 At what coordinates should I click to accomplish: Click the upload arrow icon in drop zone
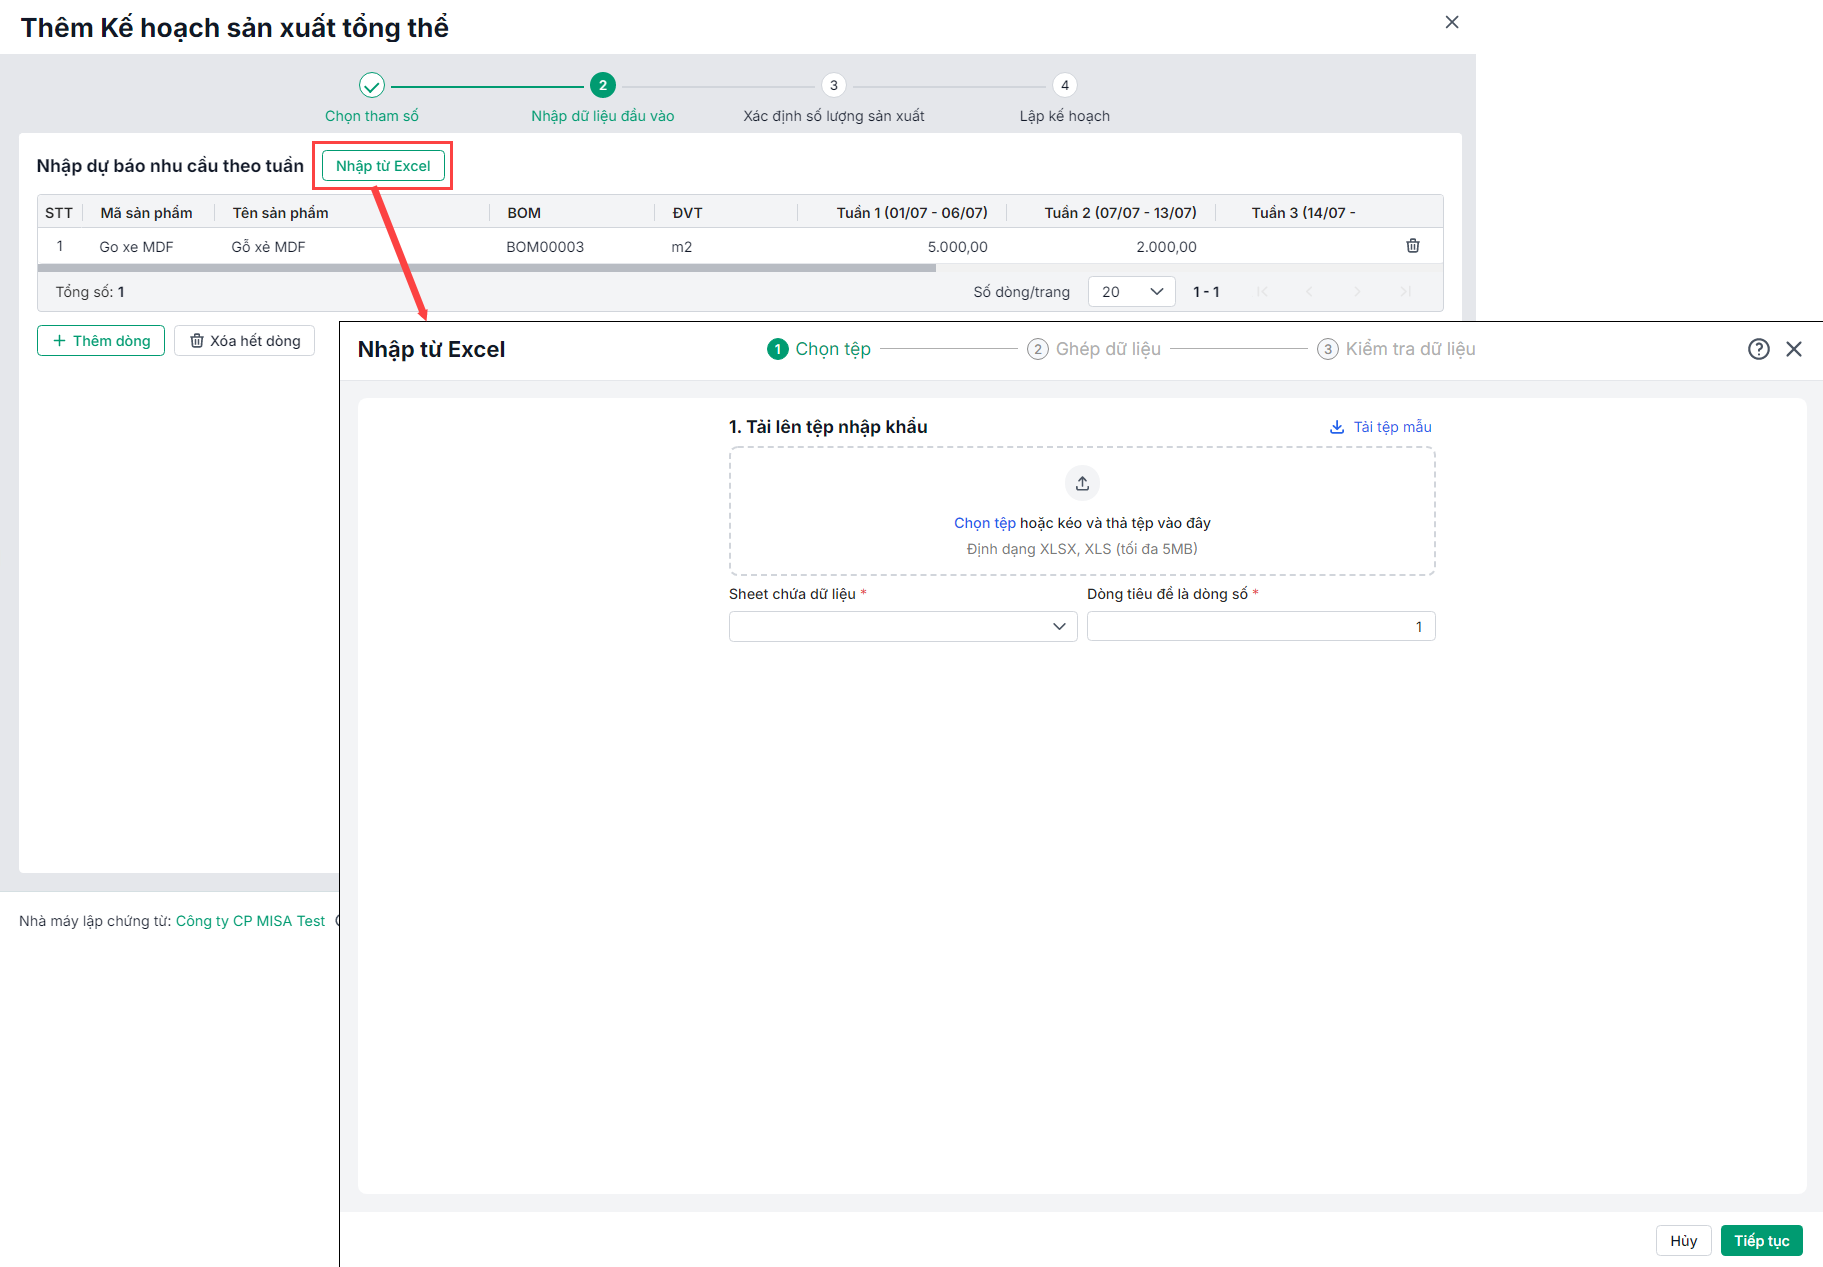pyautogui.click(x=1082, y=484)
